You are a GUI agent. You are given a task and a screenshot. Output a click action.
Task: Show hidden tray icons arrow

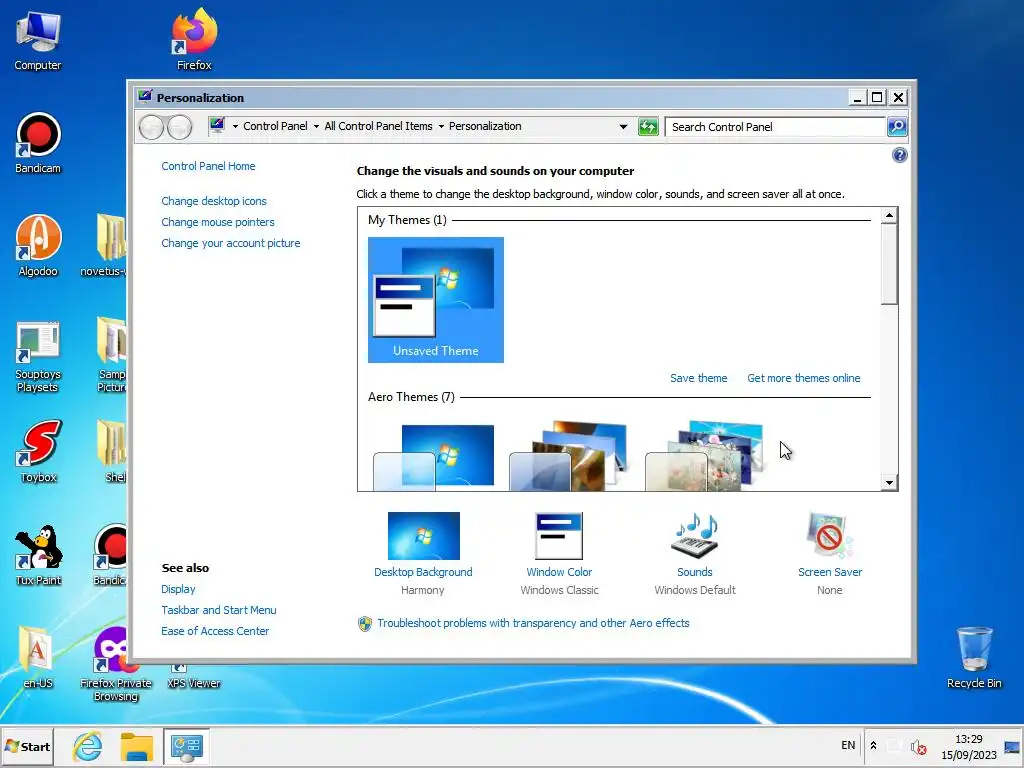873,745
